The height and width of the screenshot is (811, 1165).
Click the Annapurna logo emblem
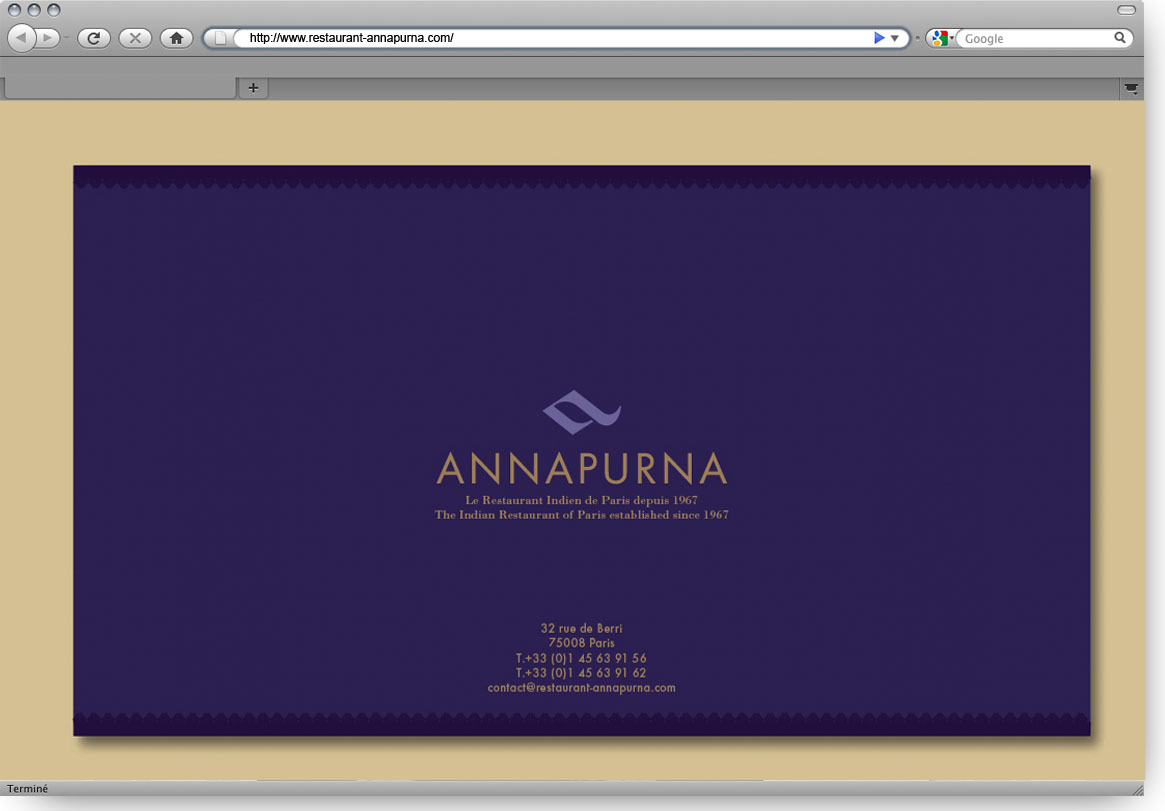pos(582,412)
